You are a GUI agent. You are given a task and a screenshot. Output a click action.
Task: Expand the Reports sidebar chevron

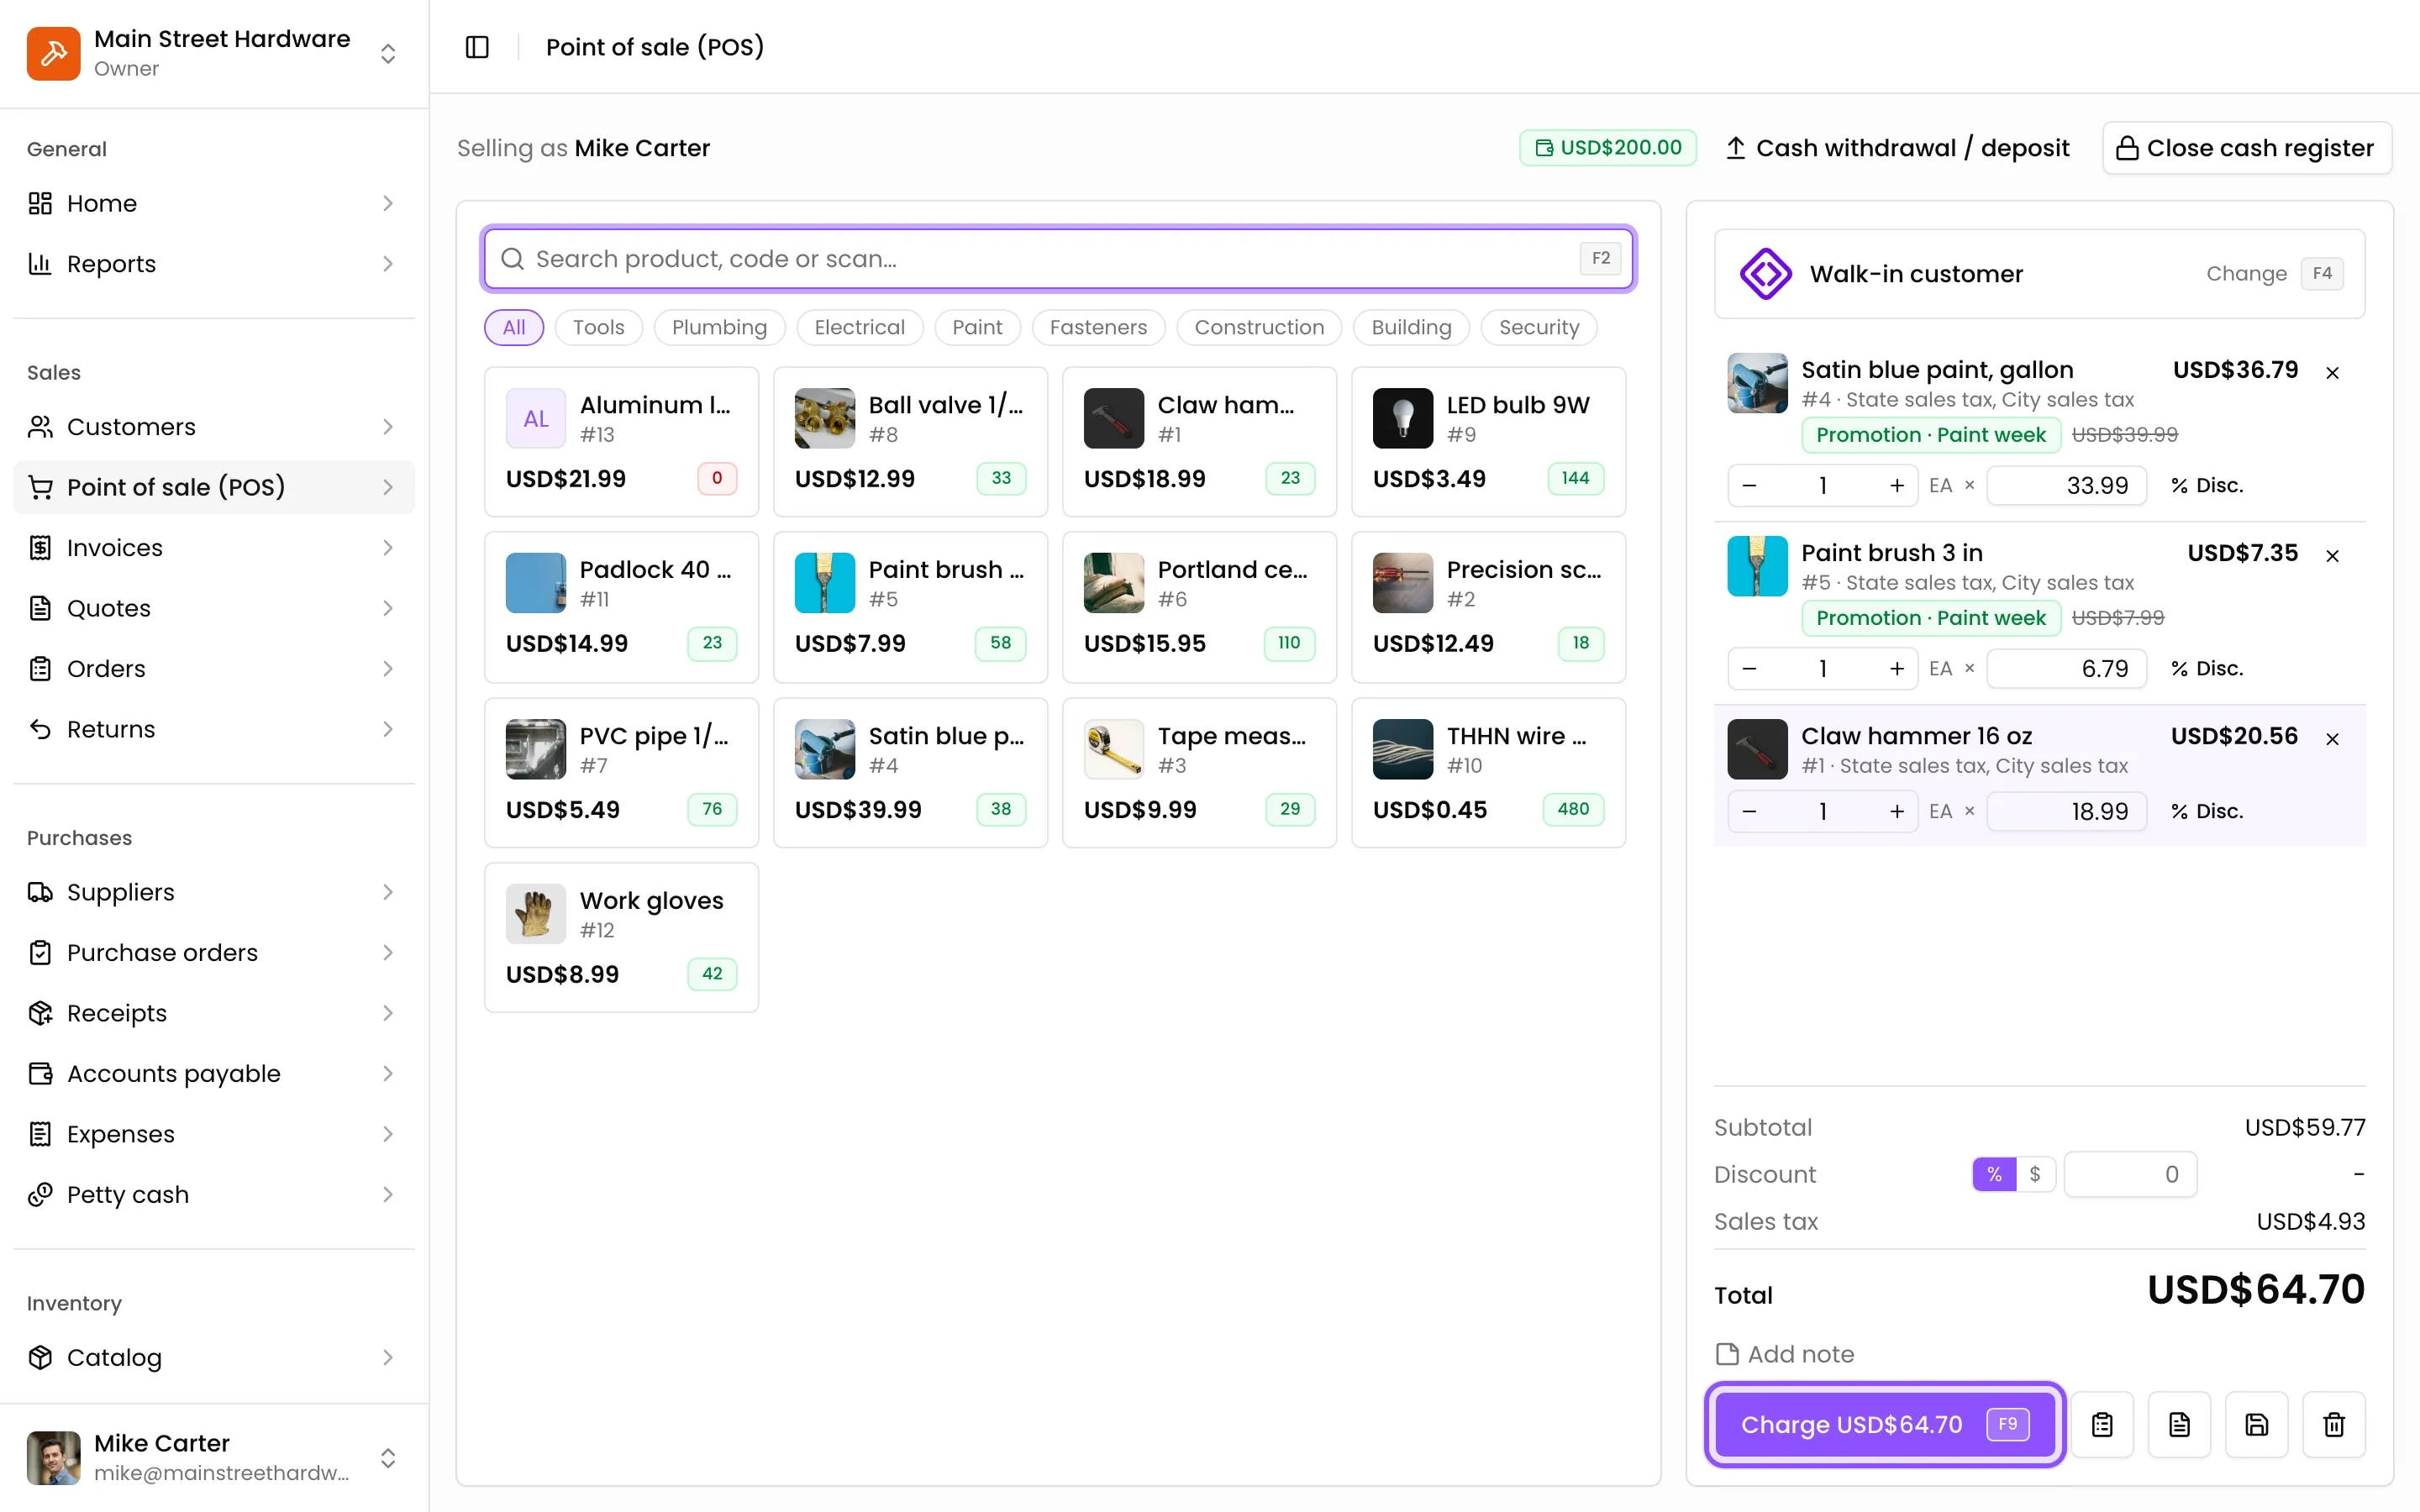[x=388, y=264]
